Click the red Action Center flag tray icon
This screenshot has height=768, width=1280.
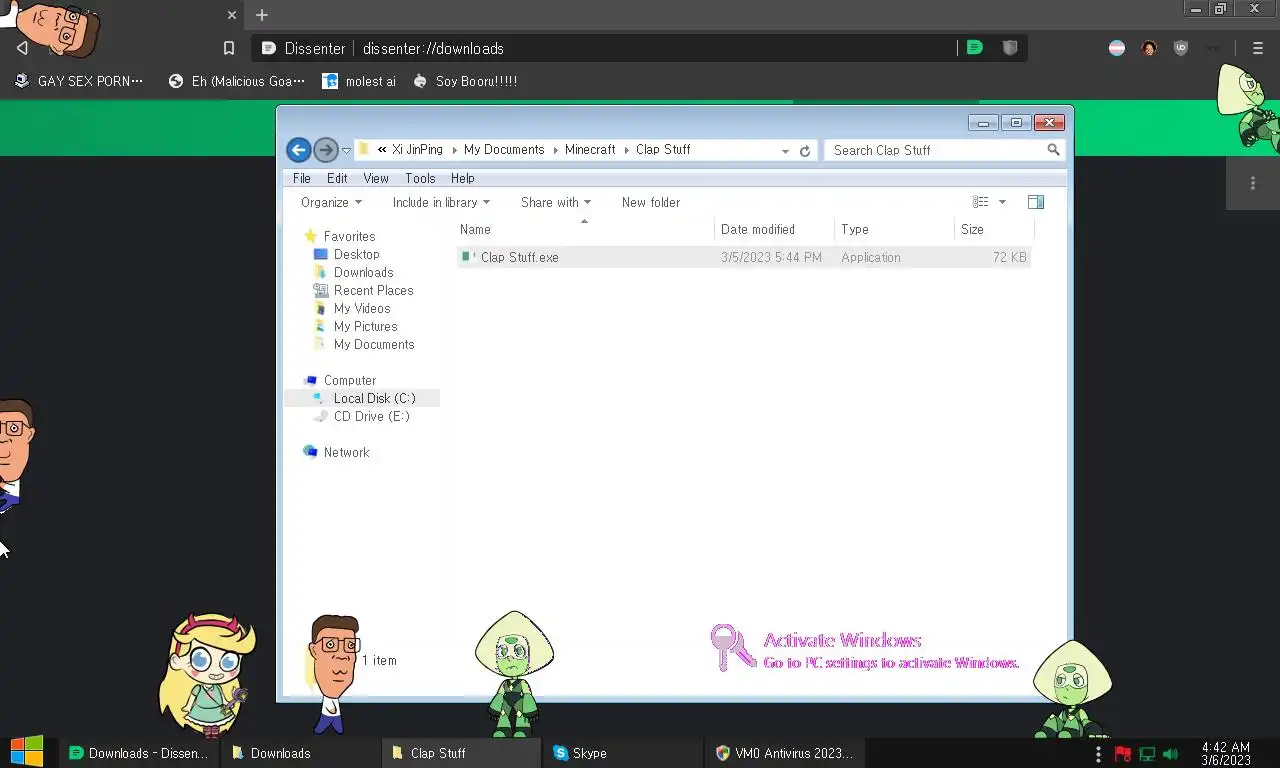(1122, 754)
